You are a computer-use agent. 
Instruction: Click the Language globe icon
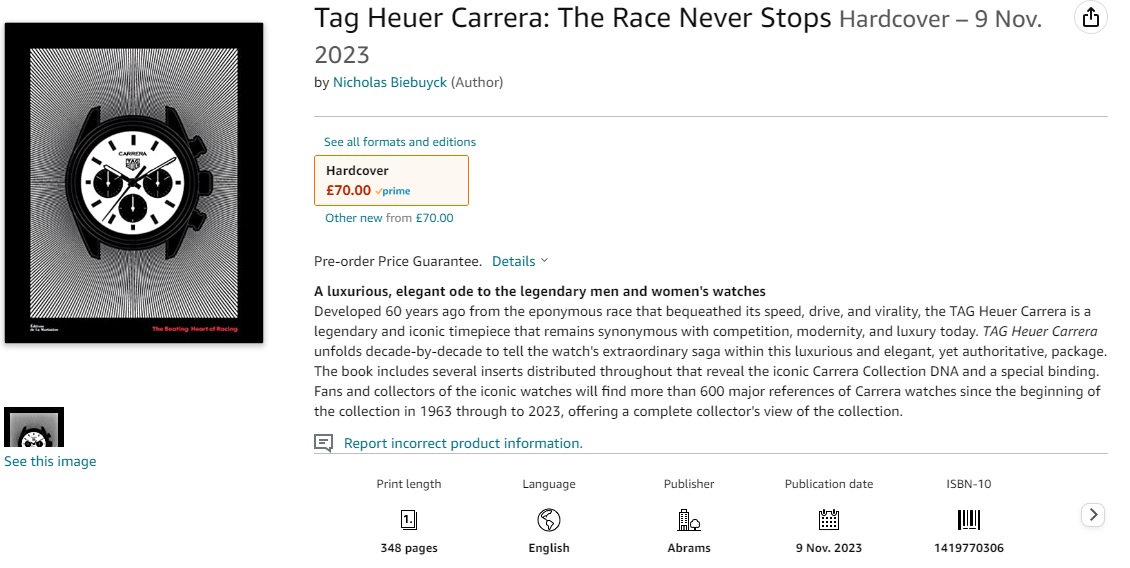pyautogui.click(x=549, y=519)
